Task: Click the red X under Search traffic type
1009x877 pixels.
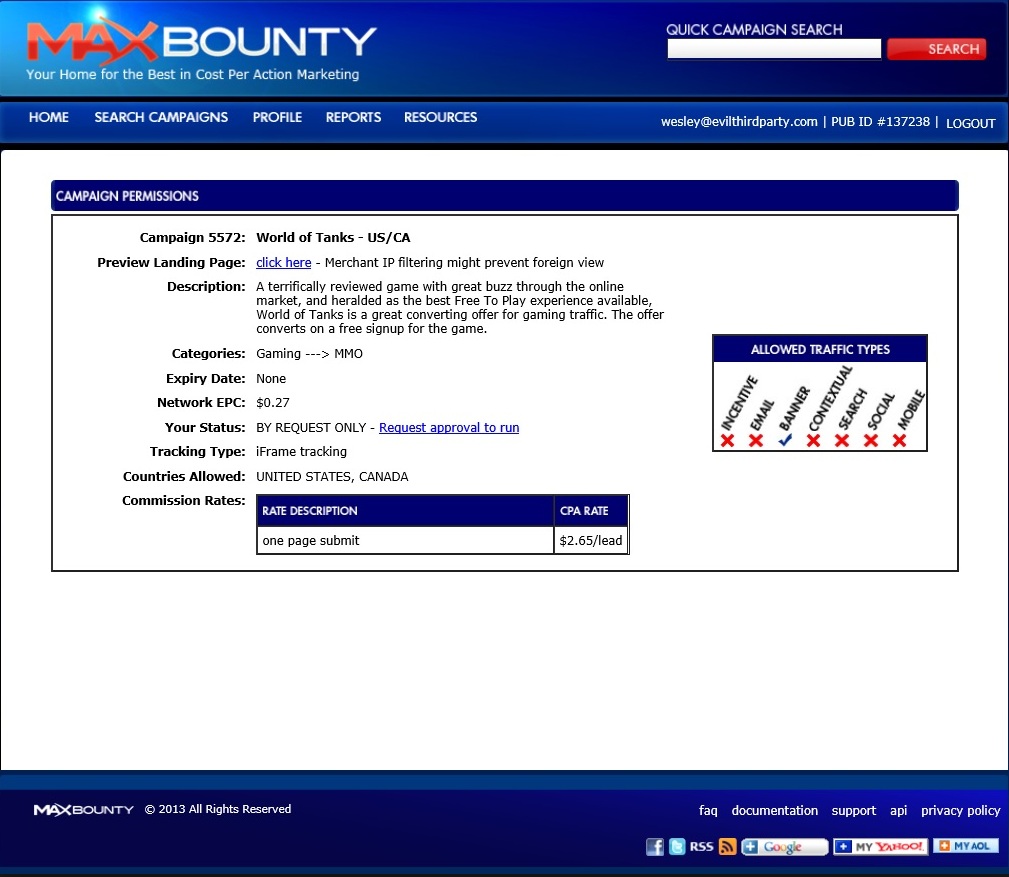Action: click(842, 440)
